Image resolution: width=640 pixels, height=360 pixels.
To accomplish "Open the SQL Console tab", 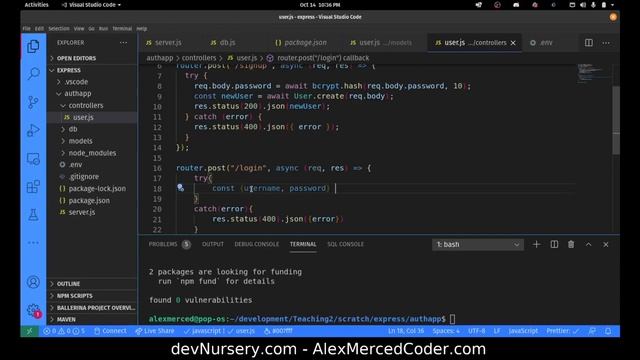I will 345,244.
